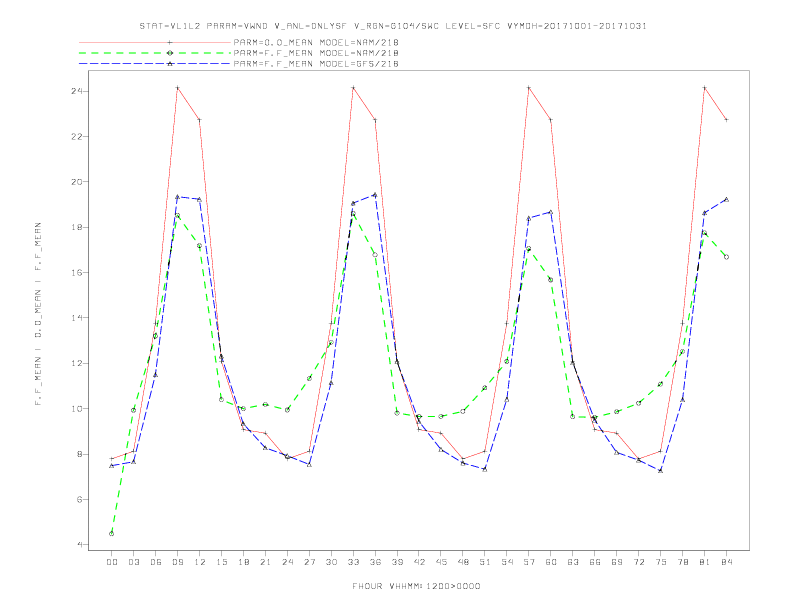Click the triangle marker on blue legend line
Image resolution: width=792 pixels, height=612 pixels.
170,64
